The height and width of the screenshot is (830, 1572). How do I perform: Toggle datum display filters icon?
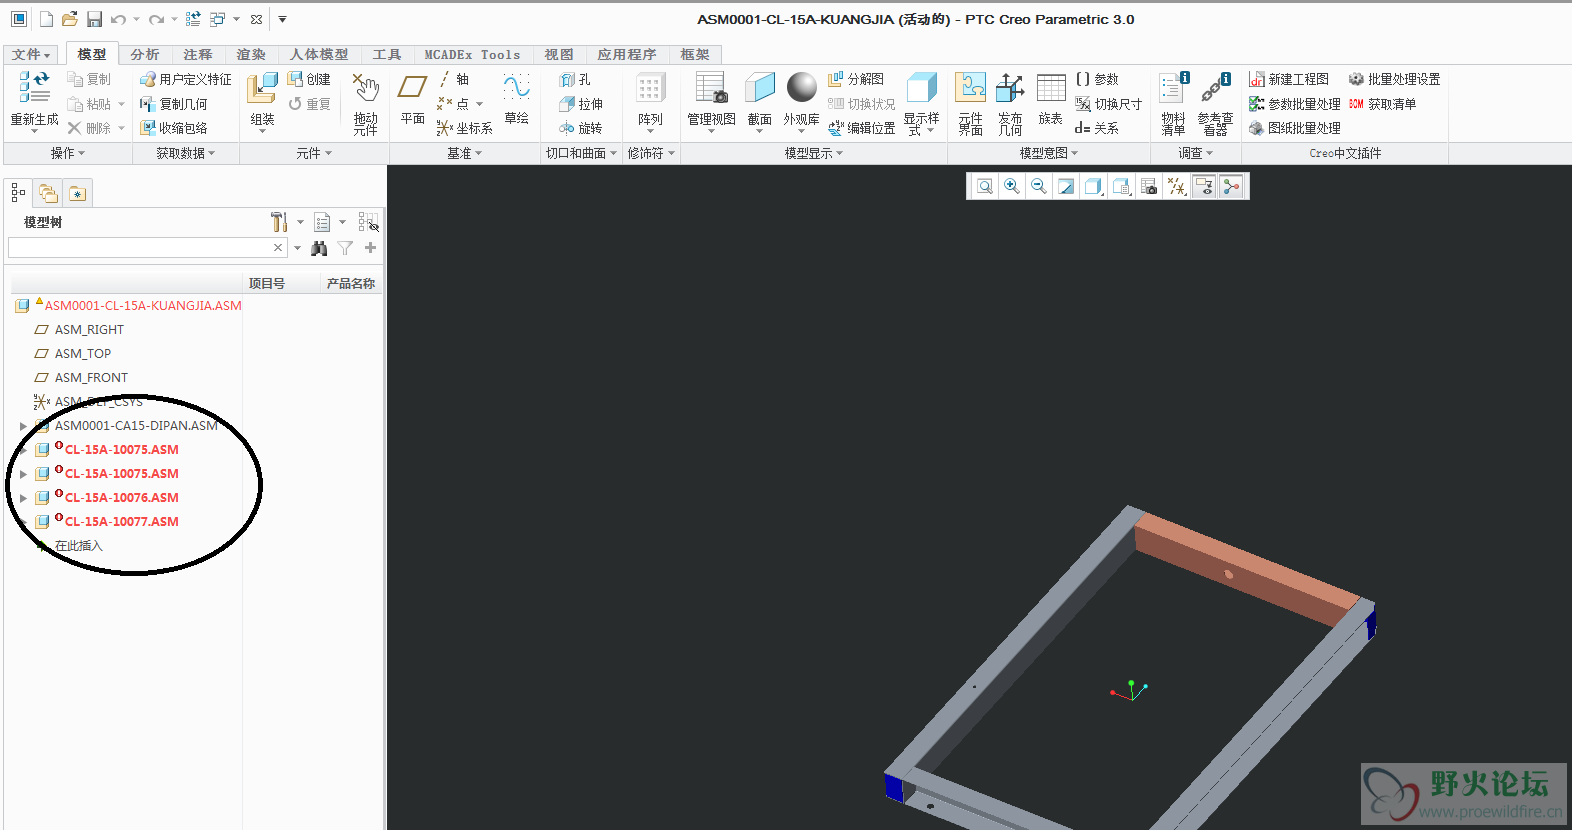pyautogui.click(x=1177, y=186)
